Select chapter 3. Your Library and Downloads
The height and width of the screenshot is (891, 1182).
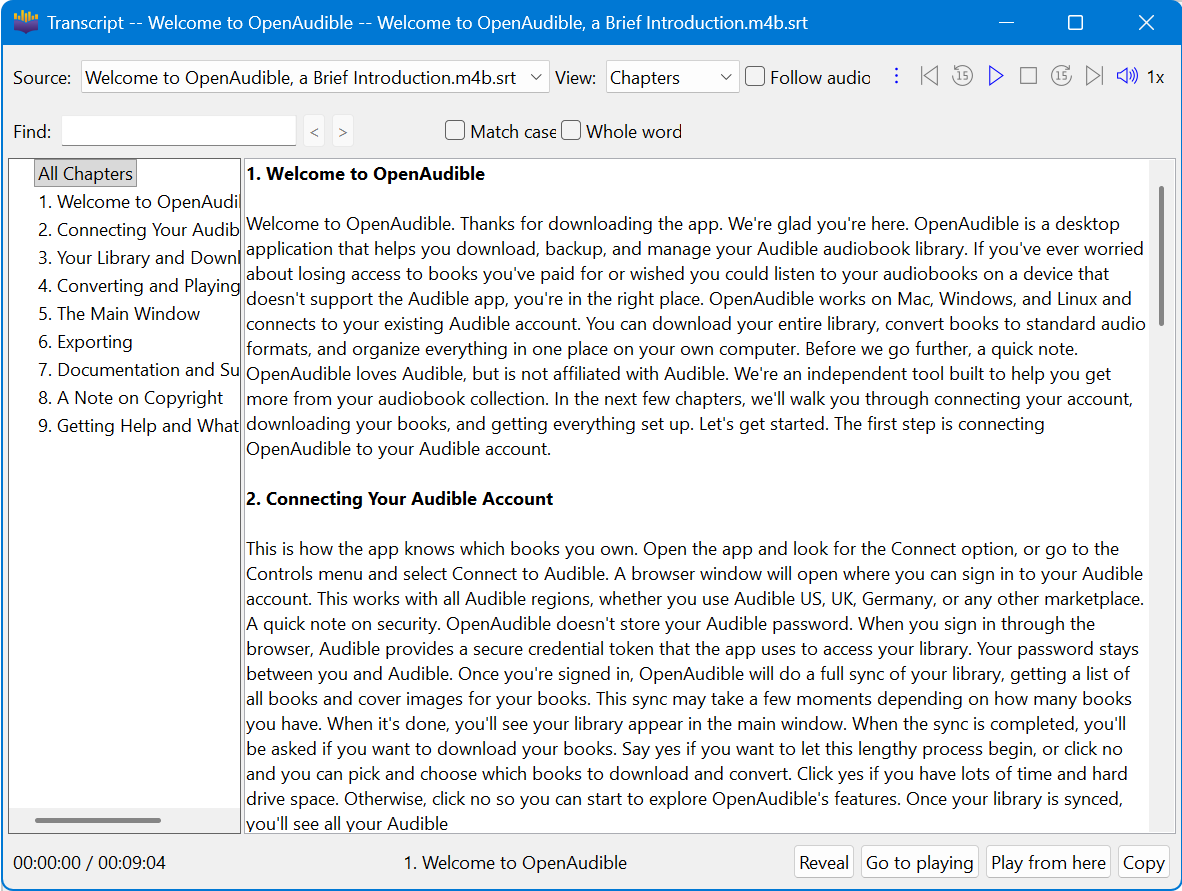(138, 257)
